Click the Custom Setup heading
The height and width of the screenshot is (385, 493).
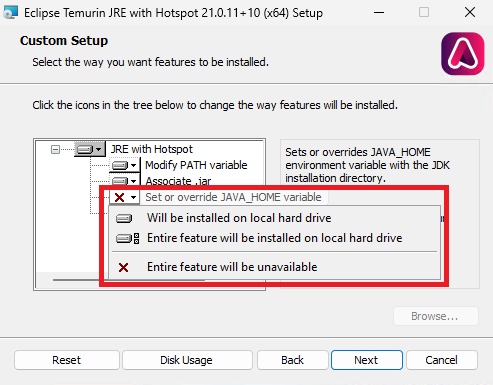click(64, 41)
